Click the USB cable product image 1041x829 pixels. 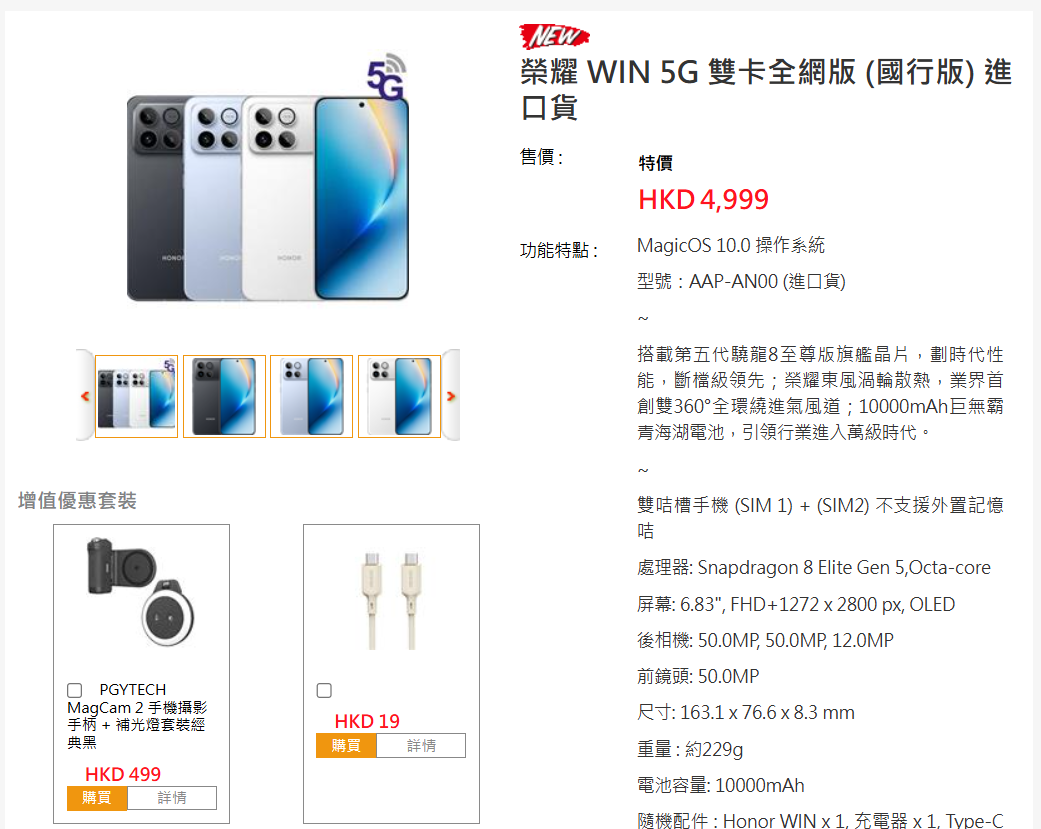[392, 600]
